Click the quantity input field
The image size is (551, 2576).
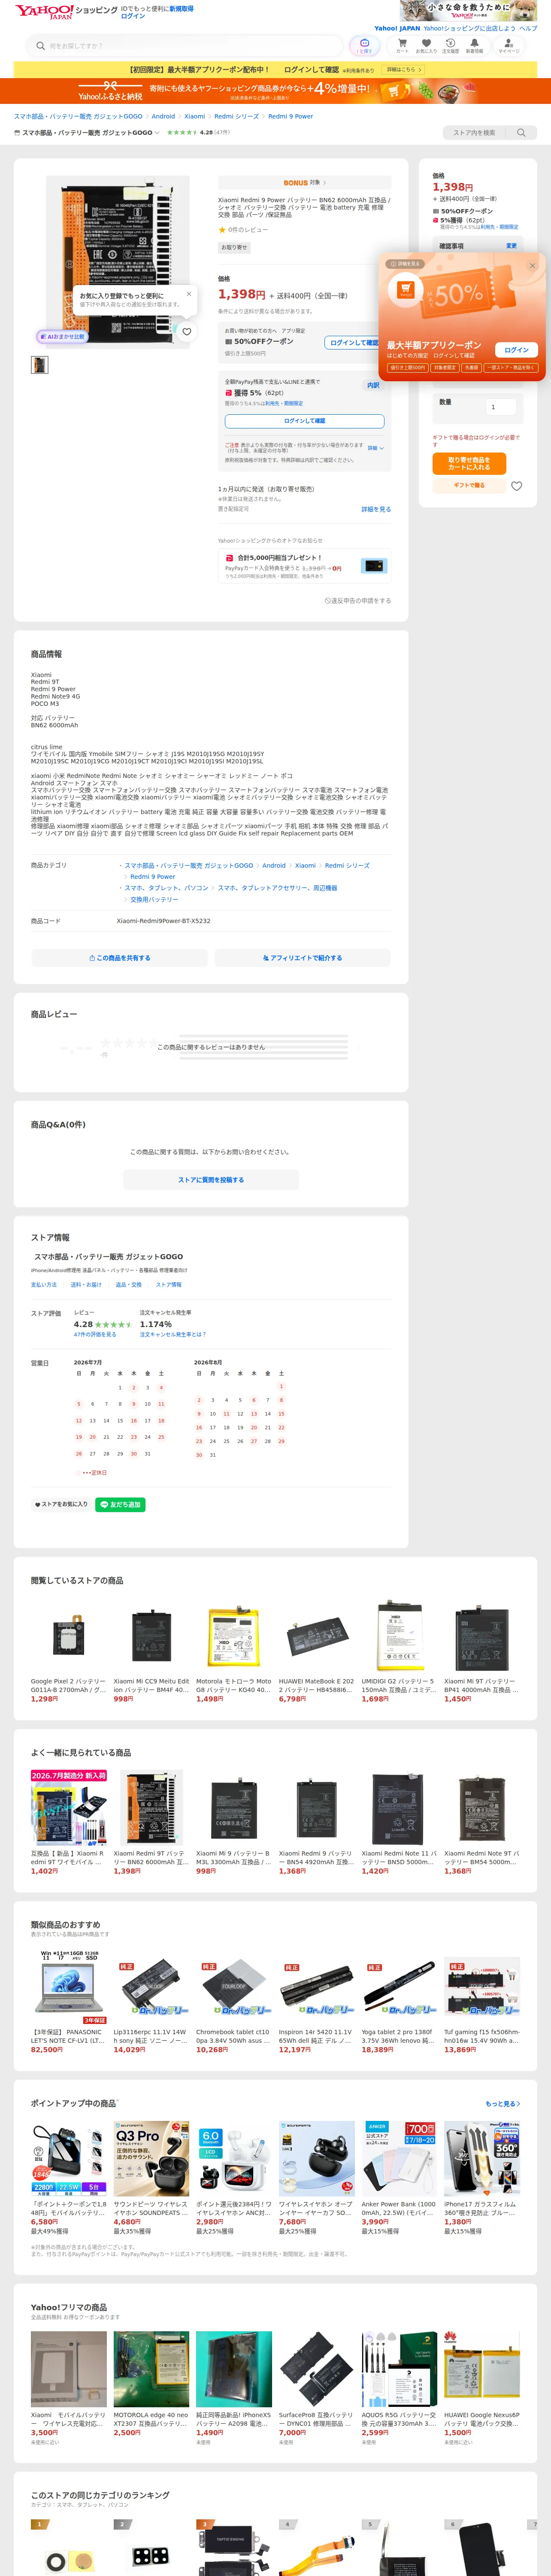(x=500, y=407)
